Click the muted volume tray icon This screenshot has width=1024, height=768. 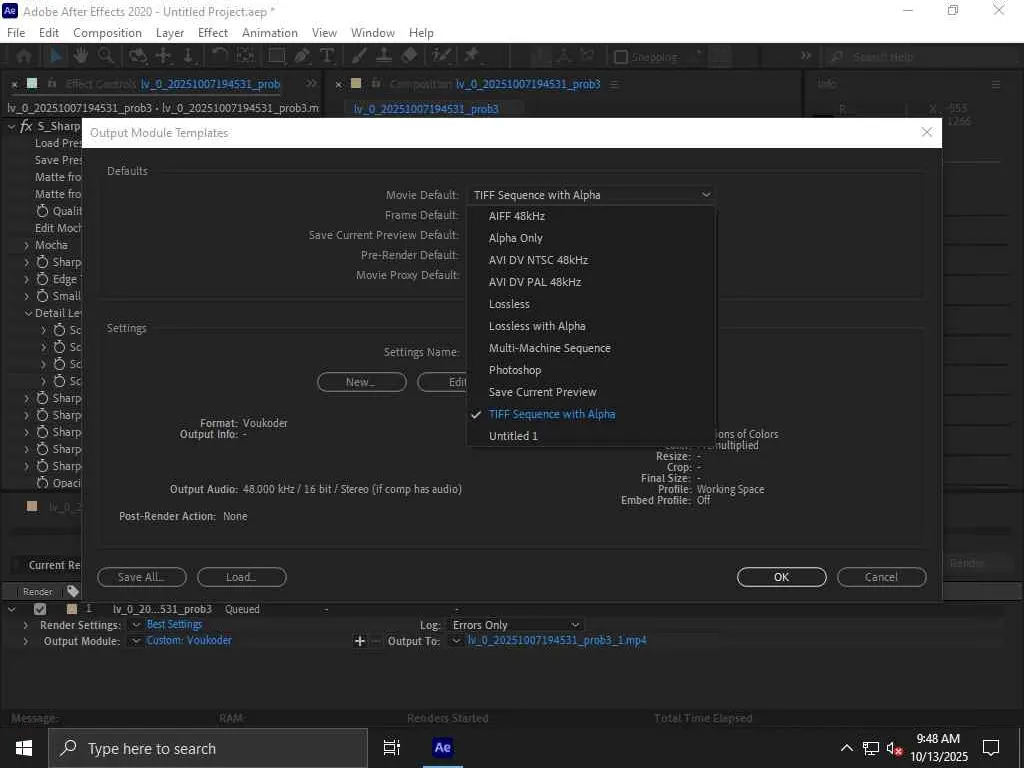click(x=894, y=748)
